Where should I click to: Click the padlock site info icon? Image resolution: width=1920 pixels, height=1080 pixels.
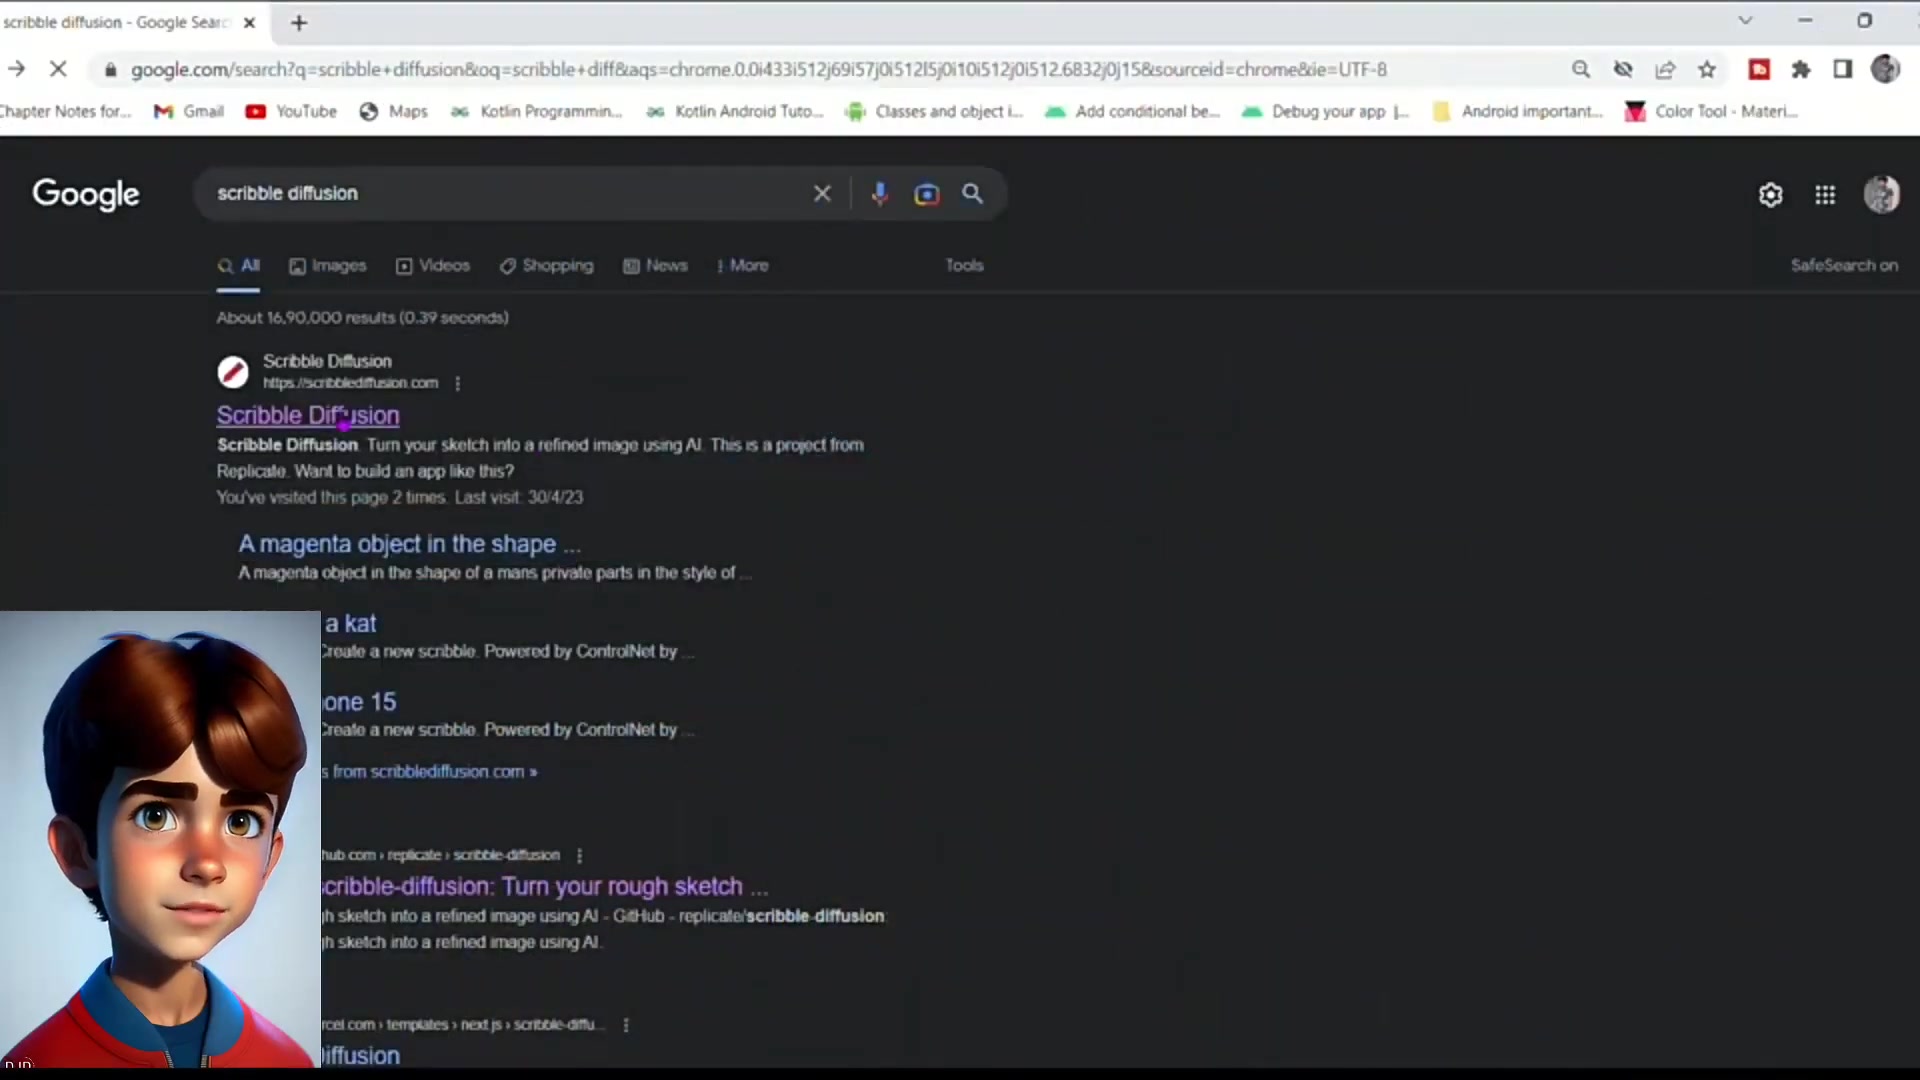[111, 70]
